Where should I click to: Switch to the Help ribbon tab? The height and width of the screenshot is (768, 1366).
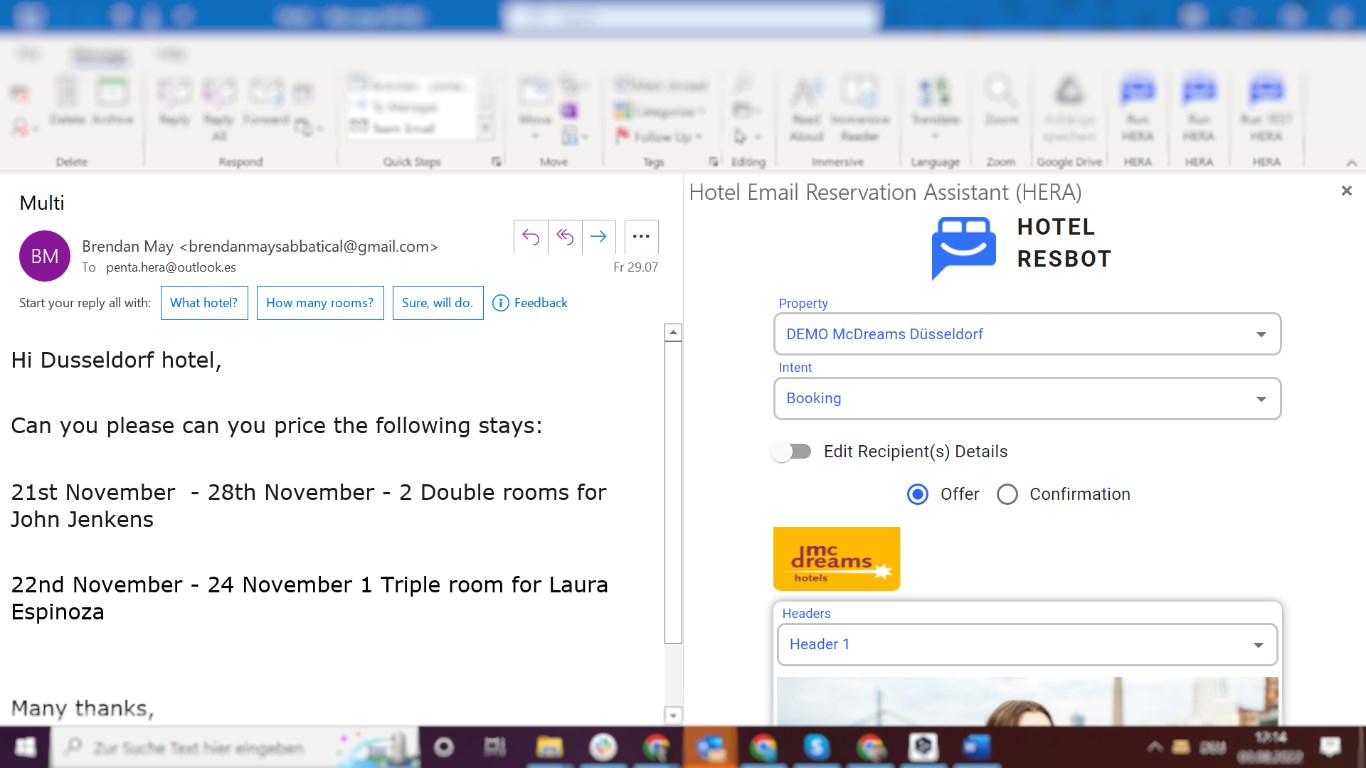tap(170, 54)
